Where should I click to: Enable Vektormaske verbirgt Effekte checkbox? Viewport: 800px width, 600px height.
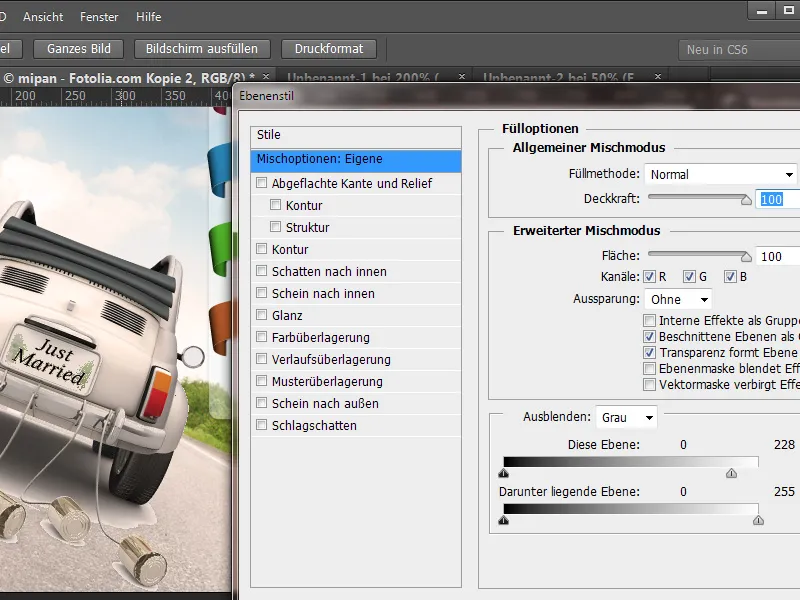[x=649, y=385]
